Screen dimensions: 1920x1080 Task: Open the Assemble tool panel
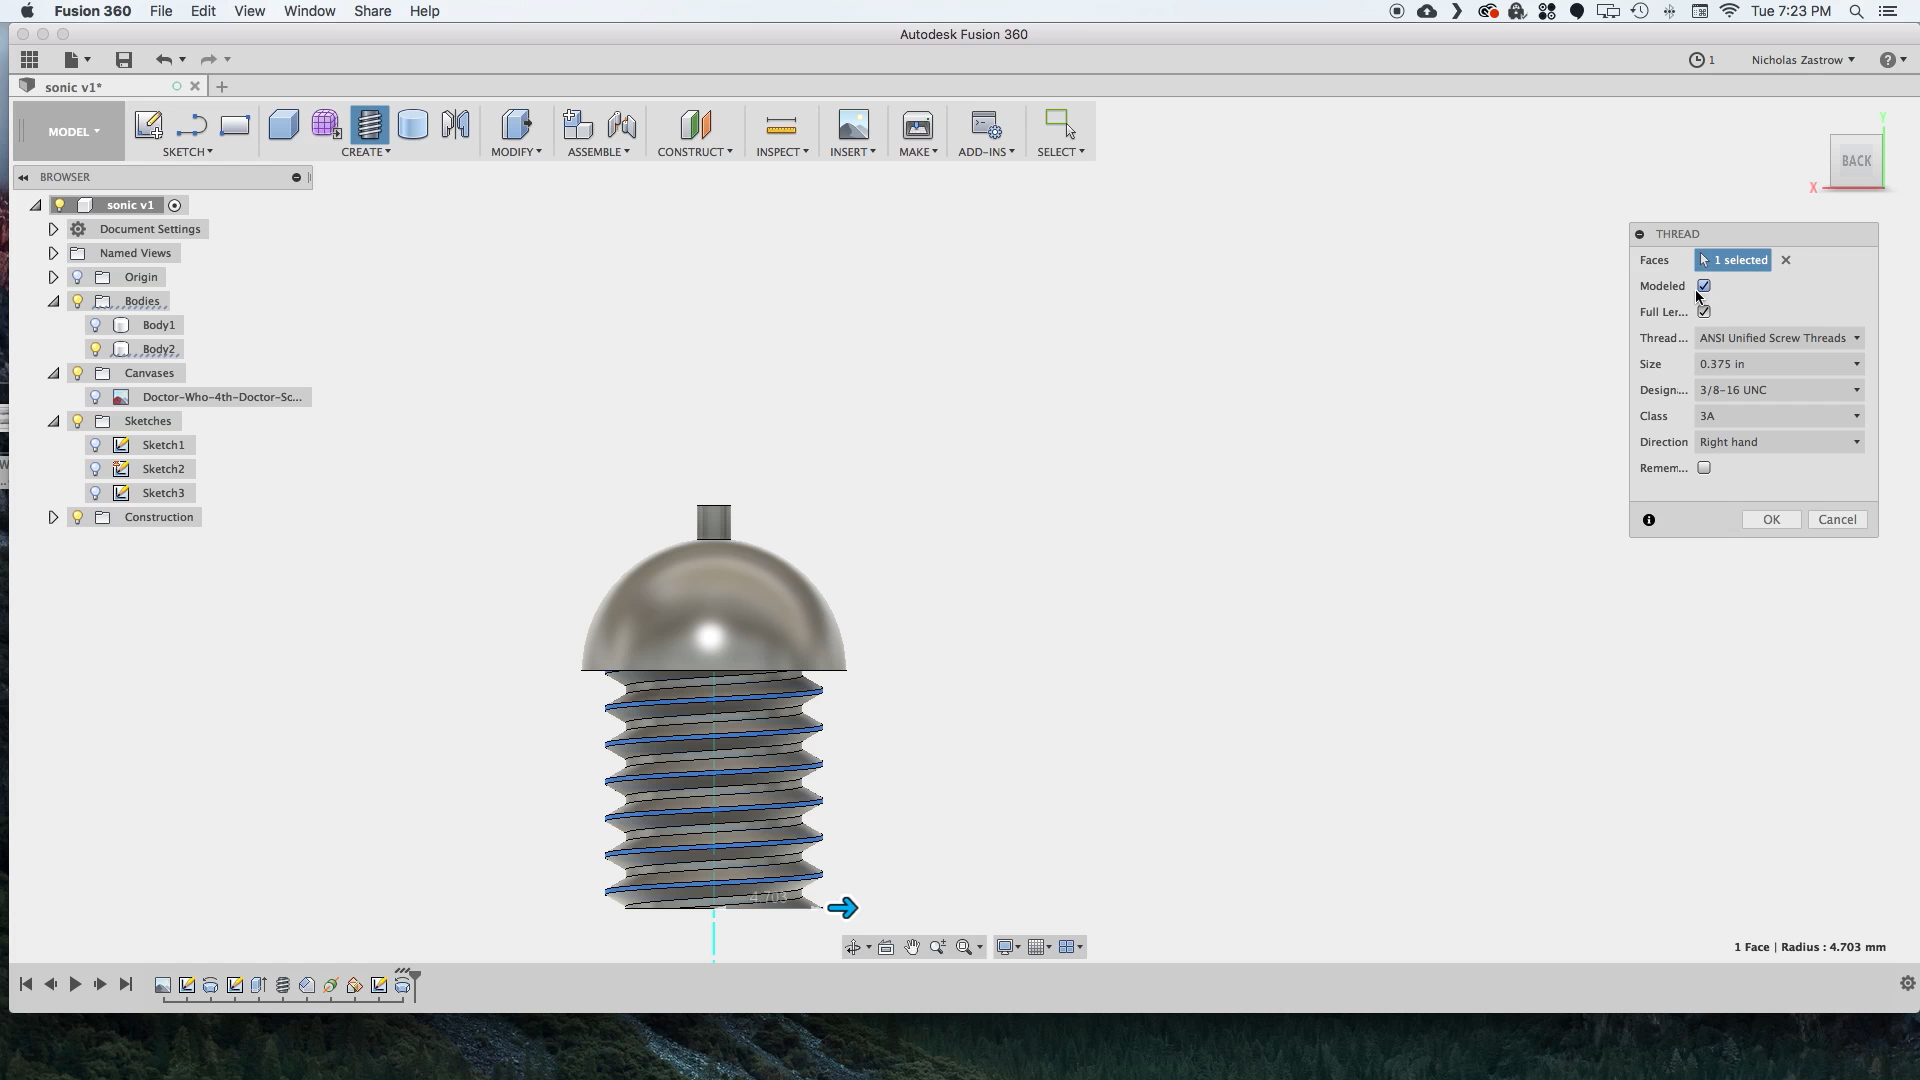pyautogui.click(x=599, y=152)
